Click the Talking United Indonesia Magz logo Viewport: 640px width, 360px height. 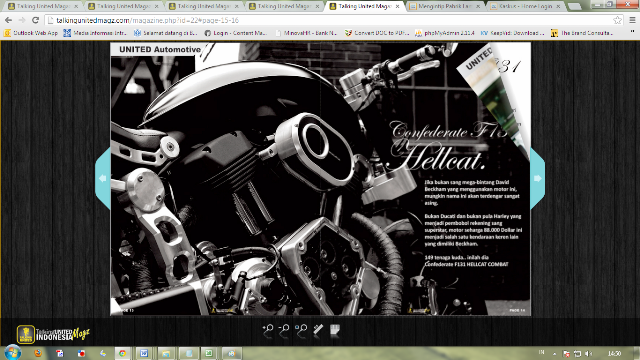[53, 334]
